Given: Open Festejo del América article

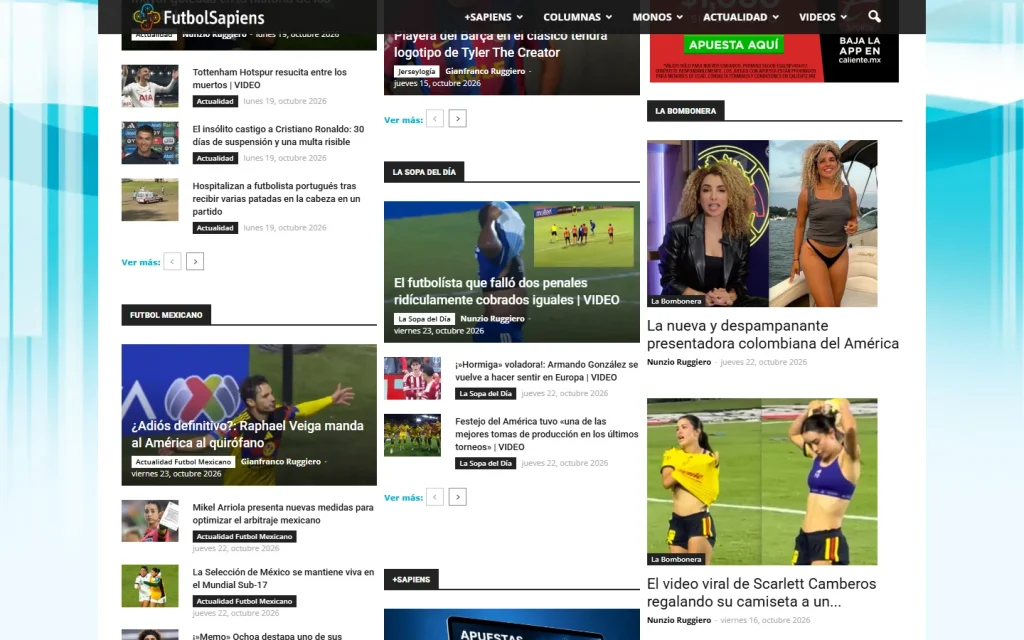Looking at the screenshot, I should click(546, 434).
